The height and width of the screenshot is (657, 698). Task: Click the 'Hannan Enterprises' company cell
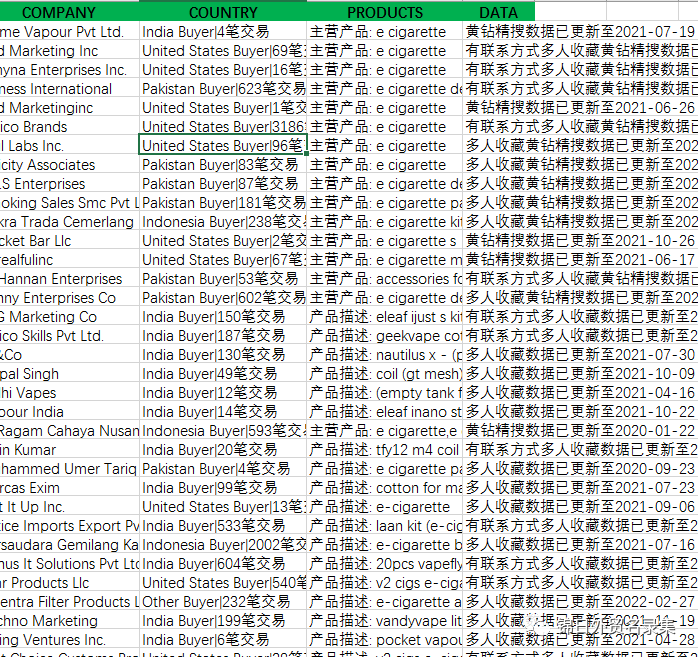pos(69,279)
